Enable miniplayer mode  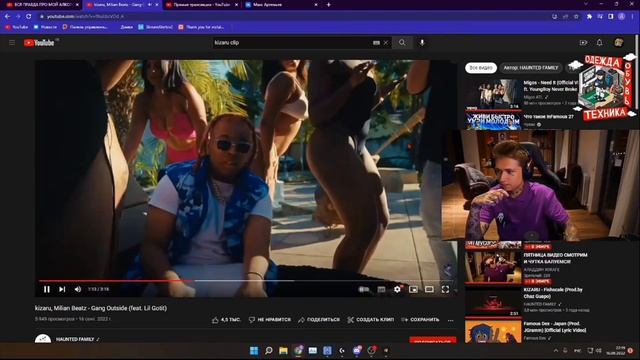coord(413,289)
